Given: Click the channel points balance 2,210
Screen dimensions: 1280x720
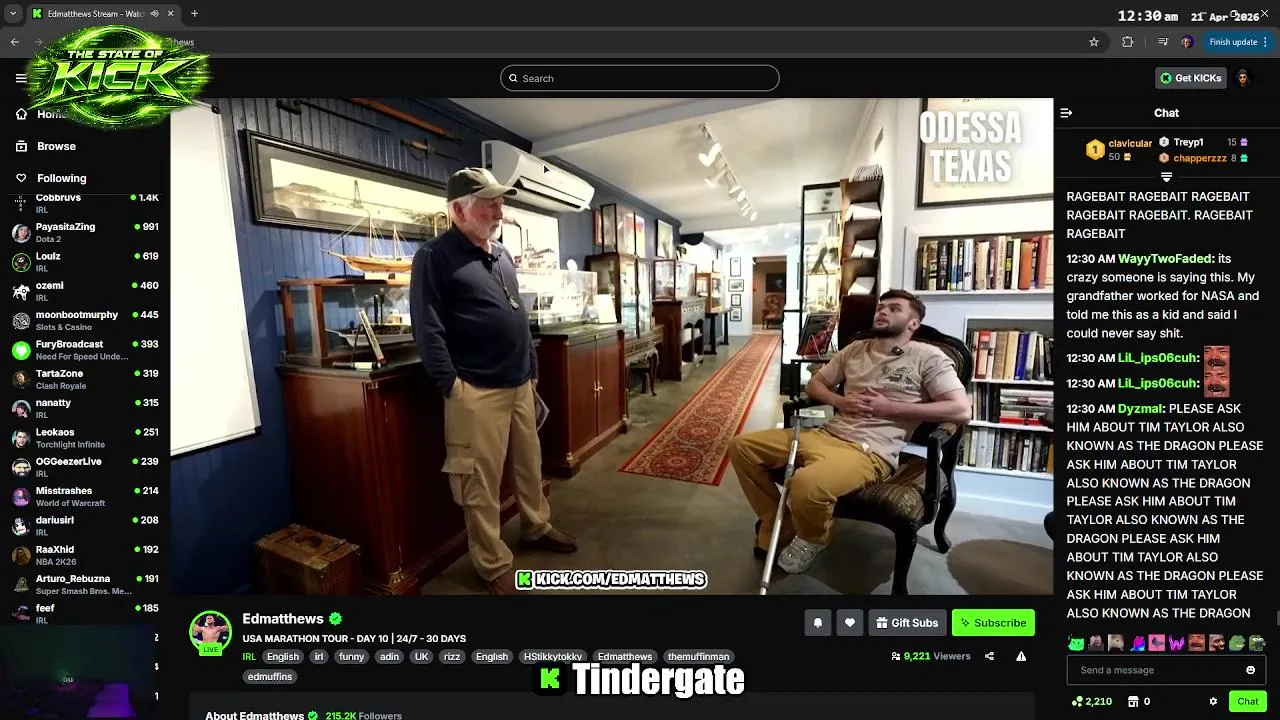Looking at the screenshot, I should 1091,702.
